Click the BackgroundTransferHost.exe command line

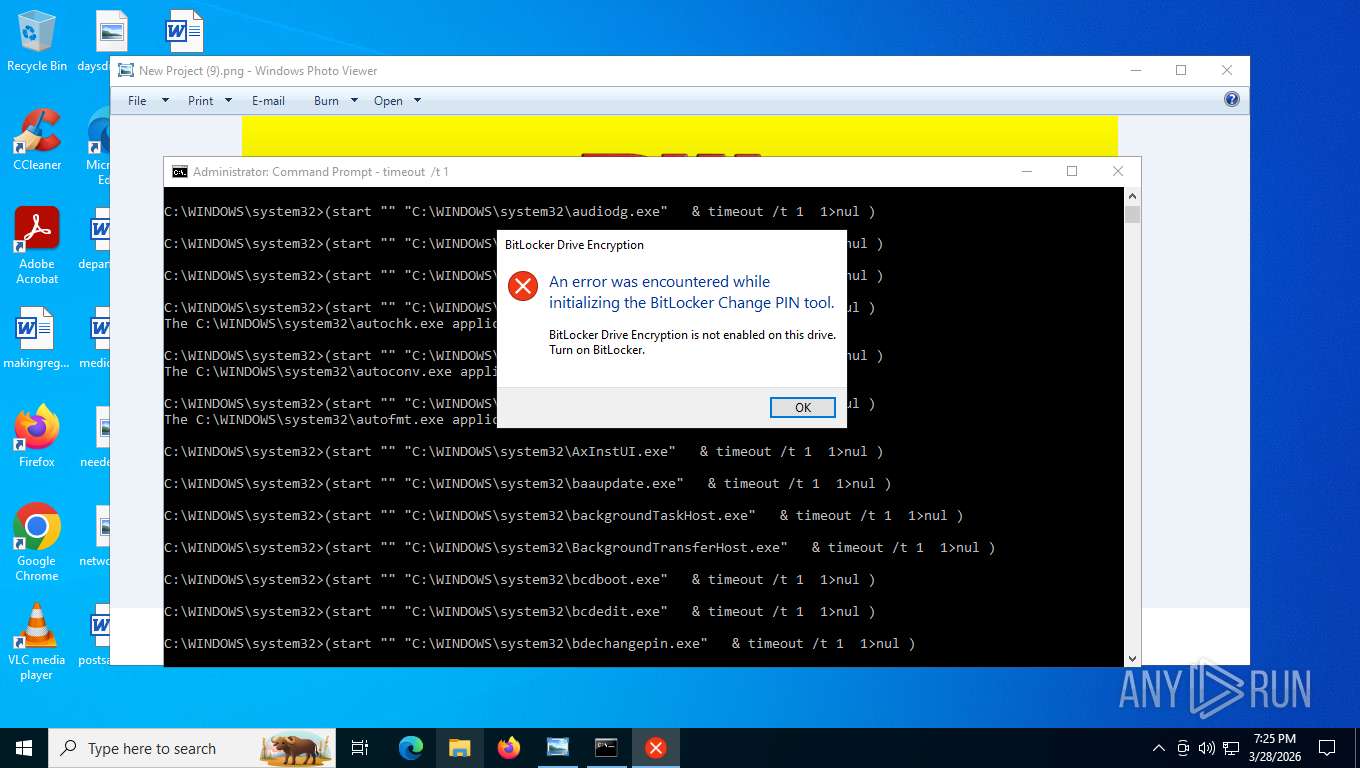point(580,547)
